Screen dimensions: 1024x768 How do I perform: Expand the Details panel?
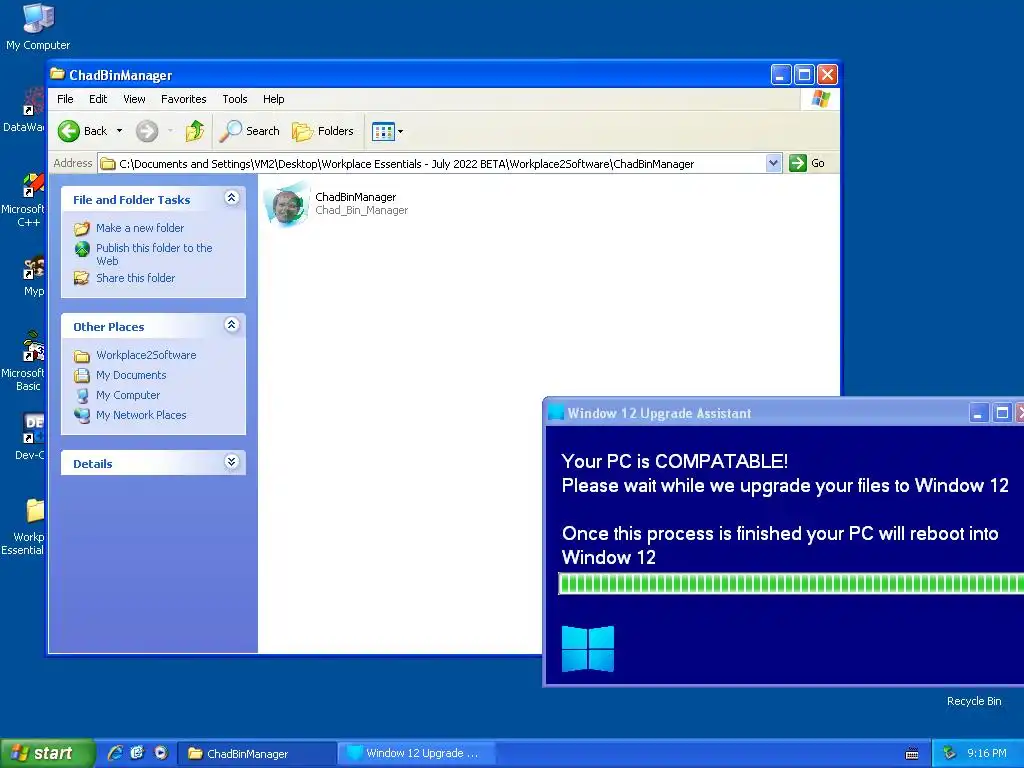232,462
